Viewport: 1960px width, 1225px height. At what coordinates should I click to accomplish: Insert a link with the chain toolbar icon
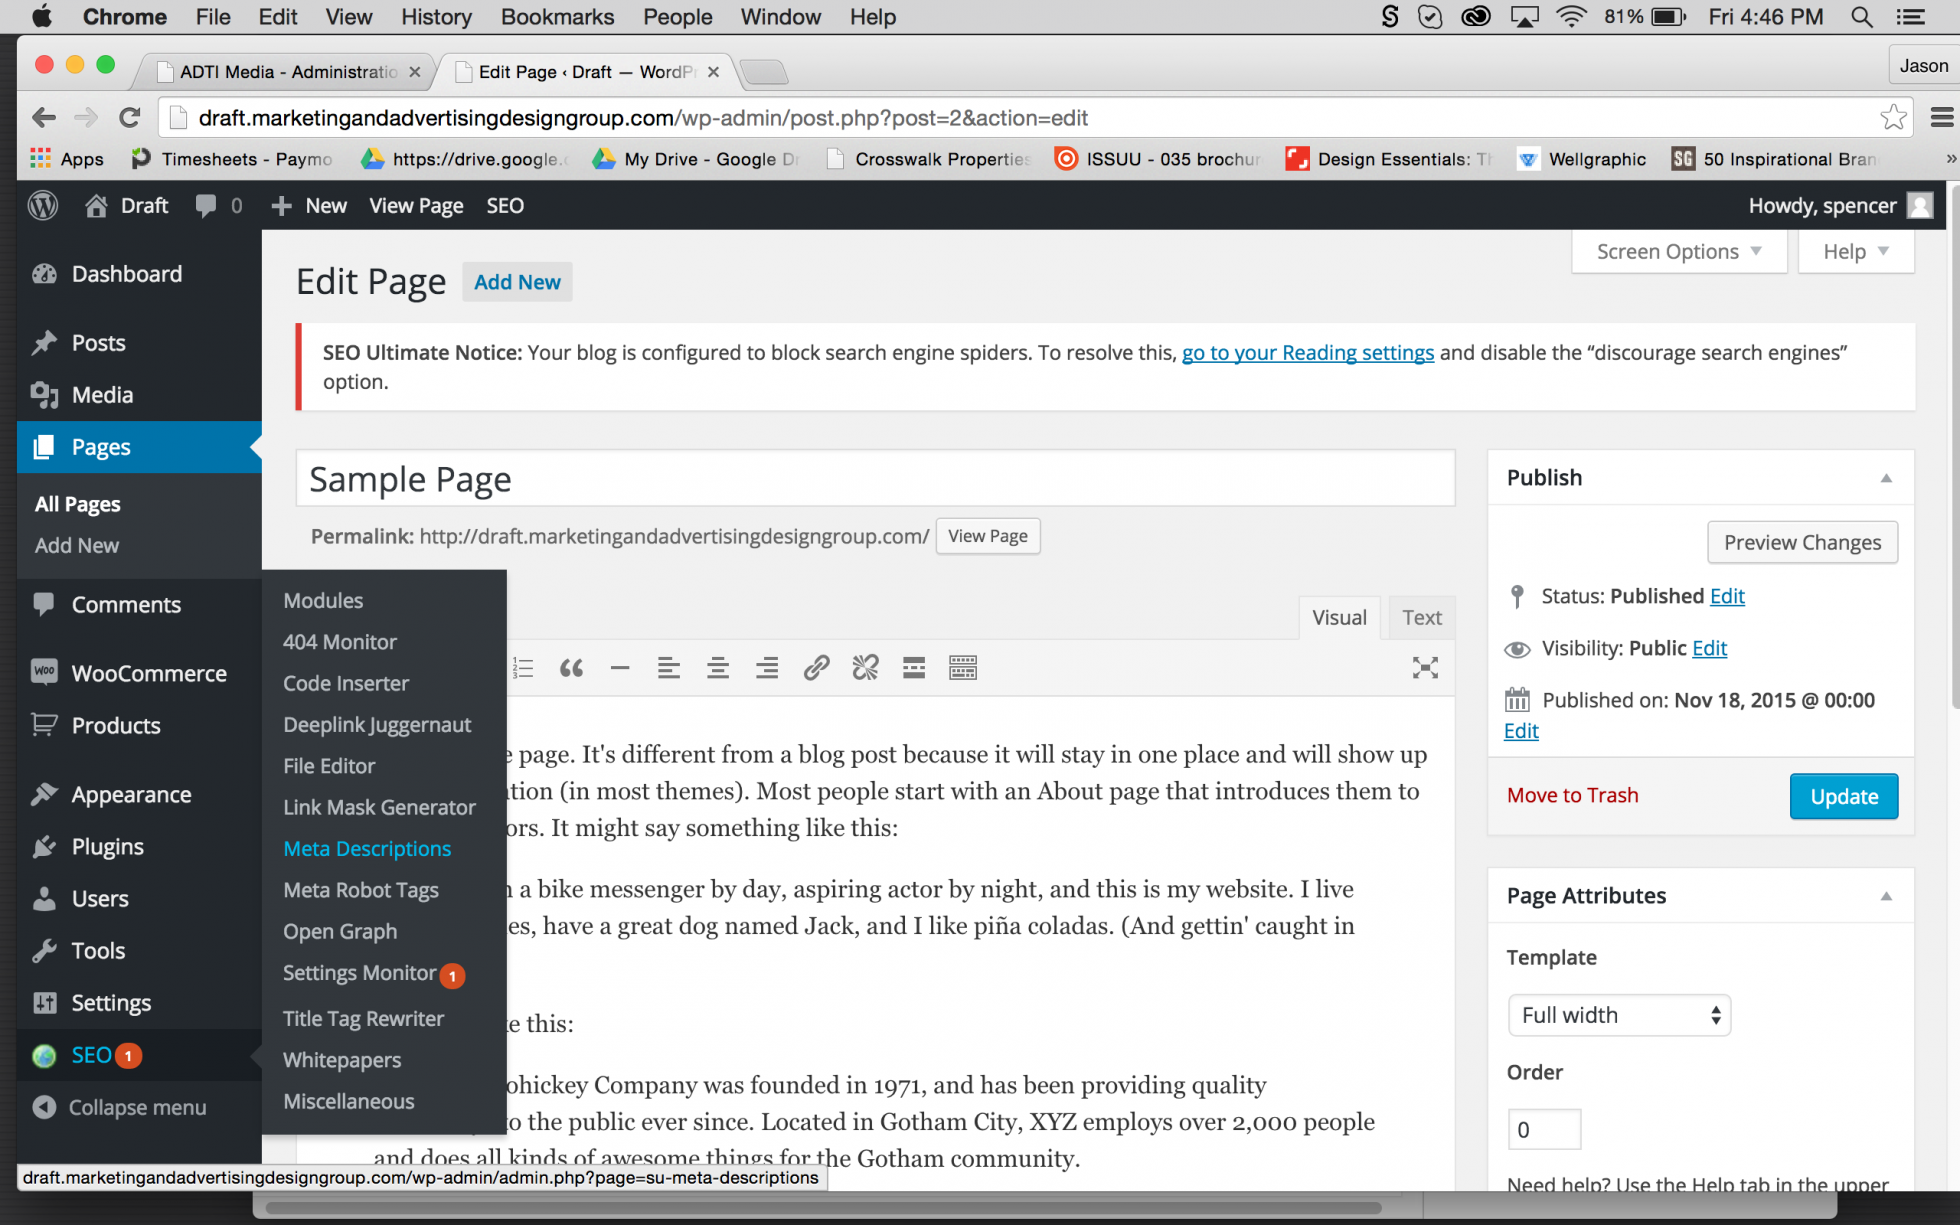click(x=816, y=667)
